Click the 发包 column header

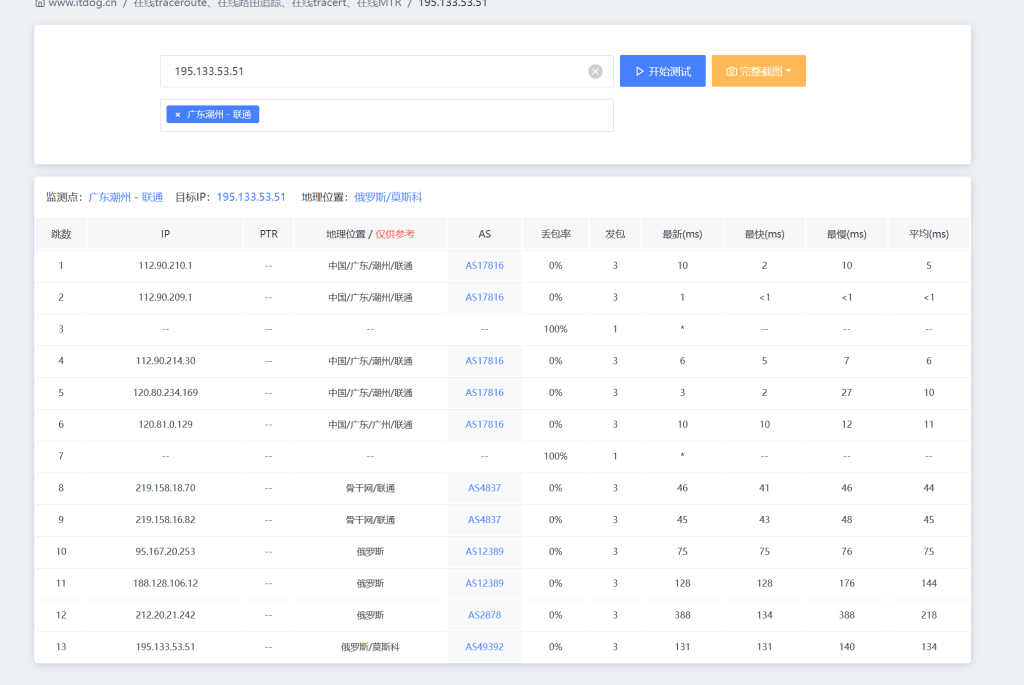click(615, 234)
